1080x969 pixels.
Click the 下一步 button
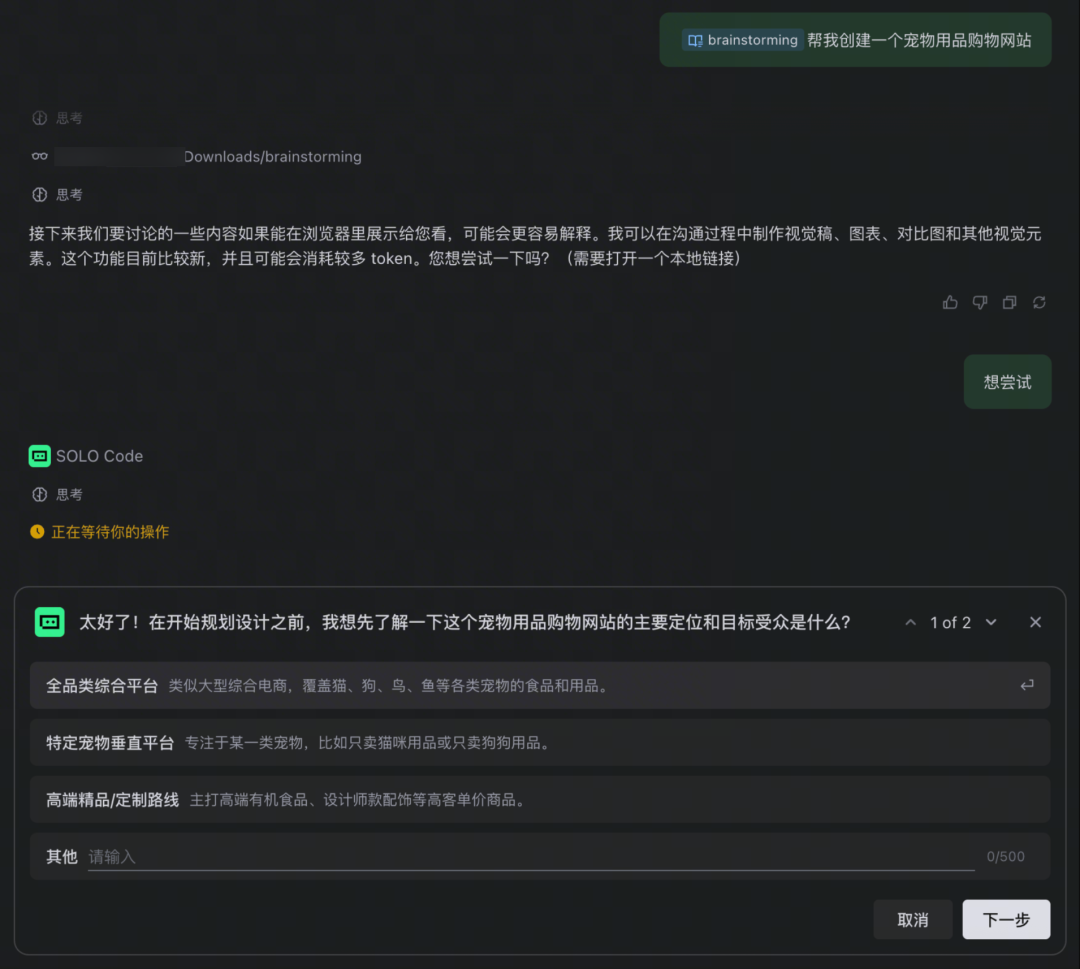pos(1006,919)
